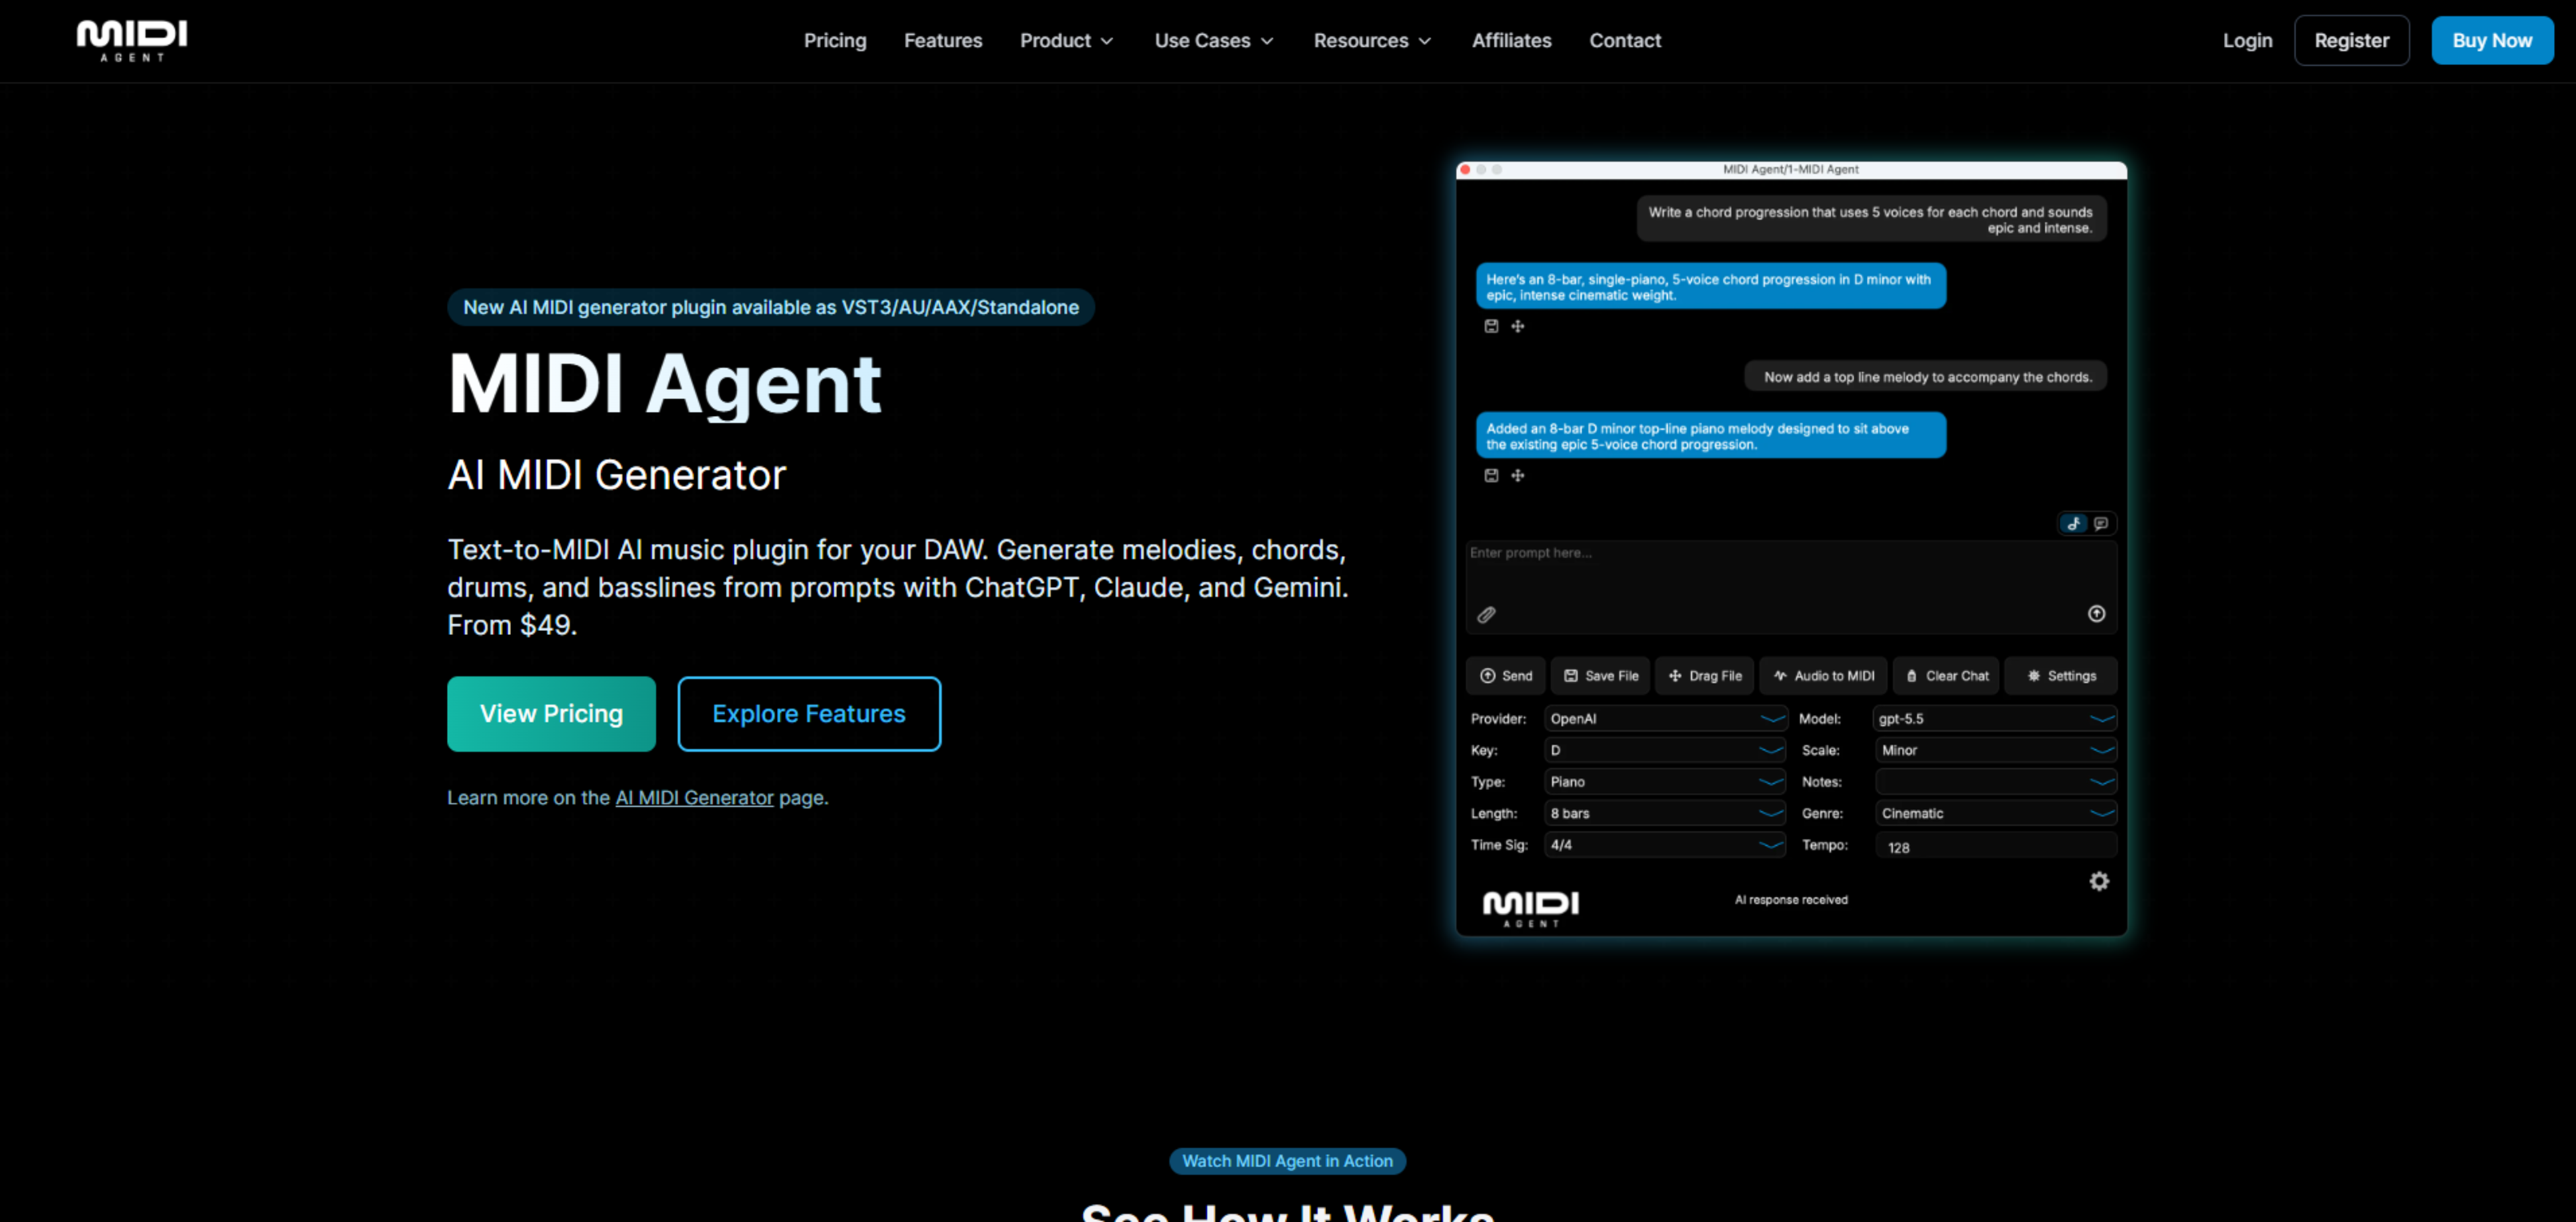Click the Buy Now button
Image resolution: width=2576 pixels, height=1222 pixels.
click(2492, 41)
